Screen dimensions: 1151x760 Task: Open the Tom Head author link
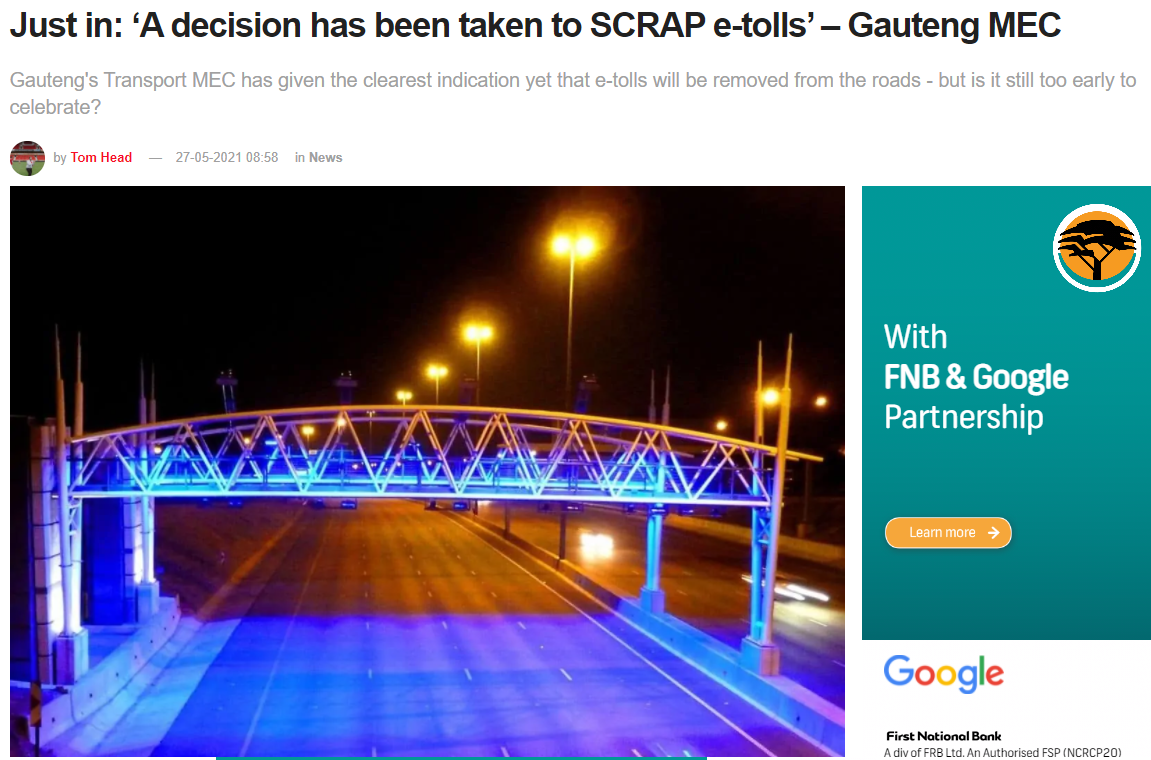[x=101, y=157]
